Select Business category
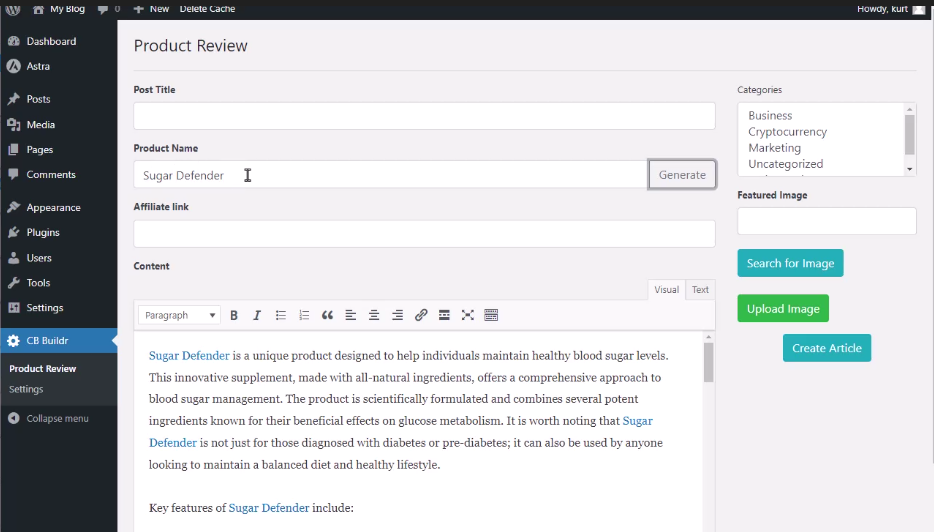Viewport: 934px width, 532px height. 770,116
